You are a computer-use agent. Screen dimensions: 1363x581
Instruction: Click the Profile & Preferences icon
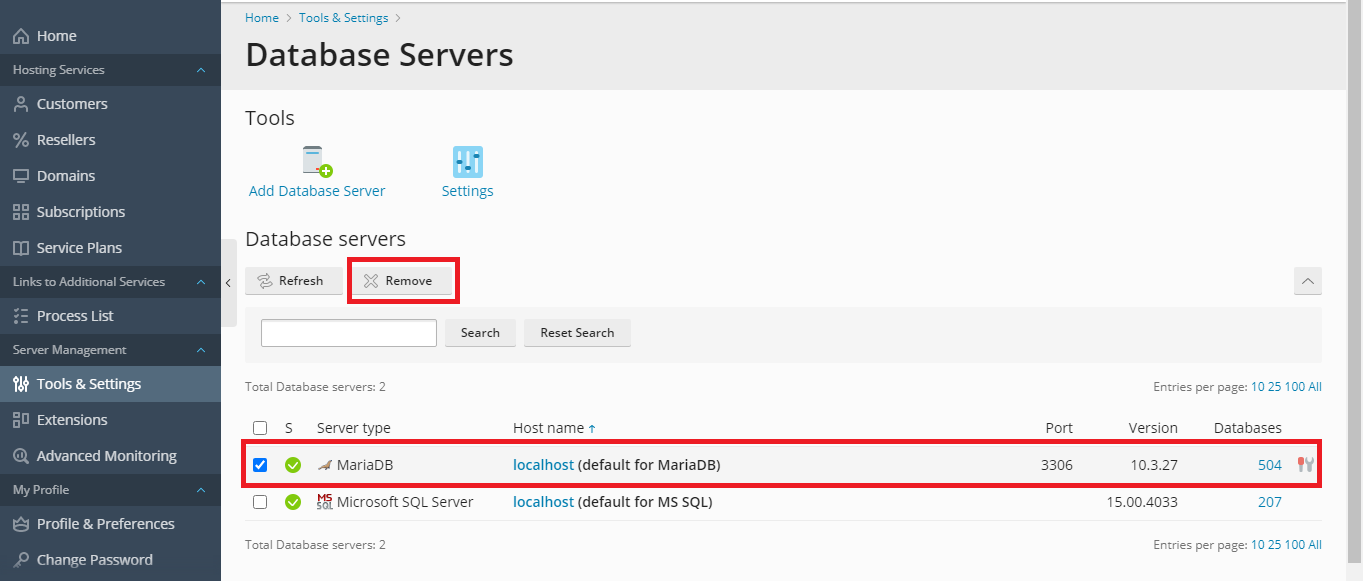(x=21, y=524)
